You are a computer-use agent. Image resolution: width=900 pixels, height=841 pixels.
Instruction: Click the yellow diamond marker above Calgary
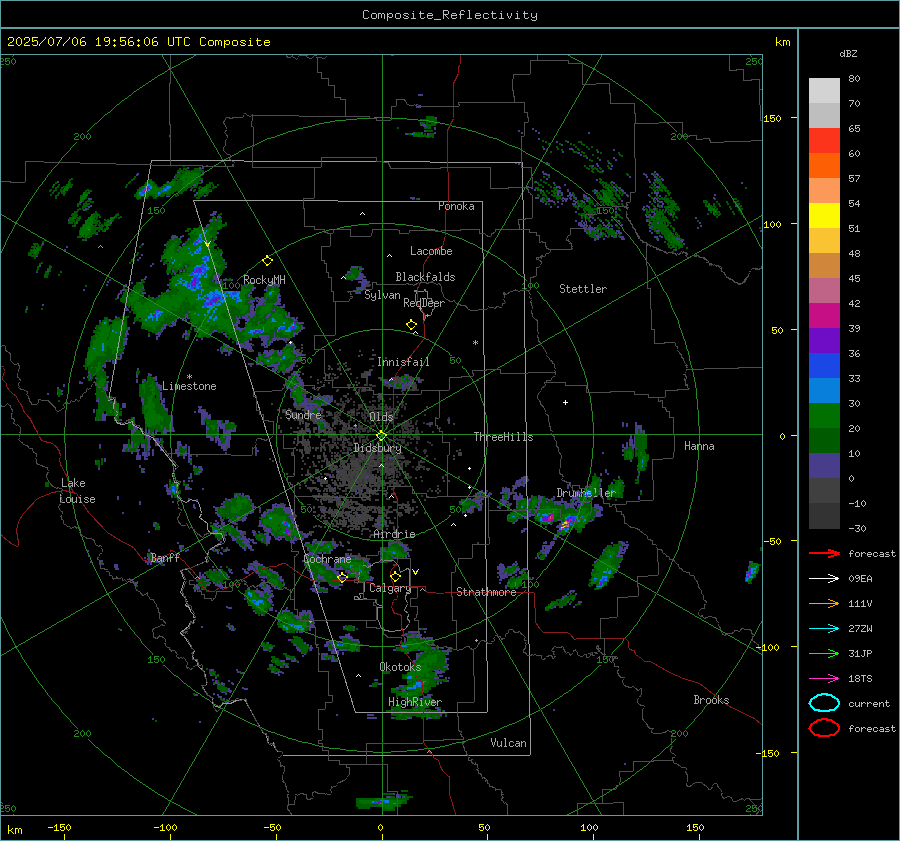395,576
